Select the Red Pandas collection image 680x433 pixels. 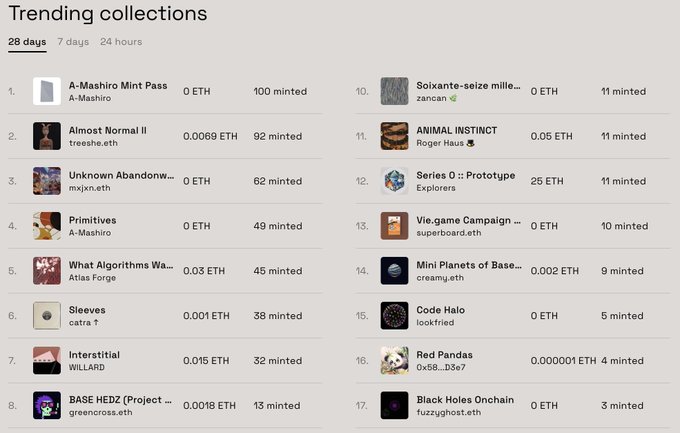pyautogui.click(x=395, y=361)
